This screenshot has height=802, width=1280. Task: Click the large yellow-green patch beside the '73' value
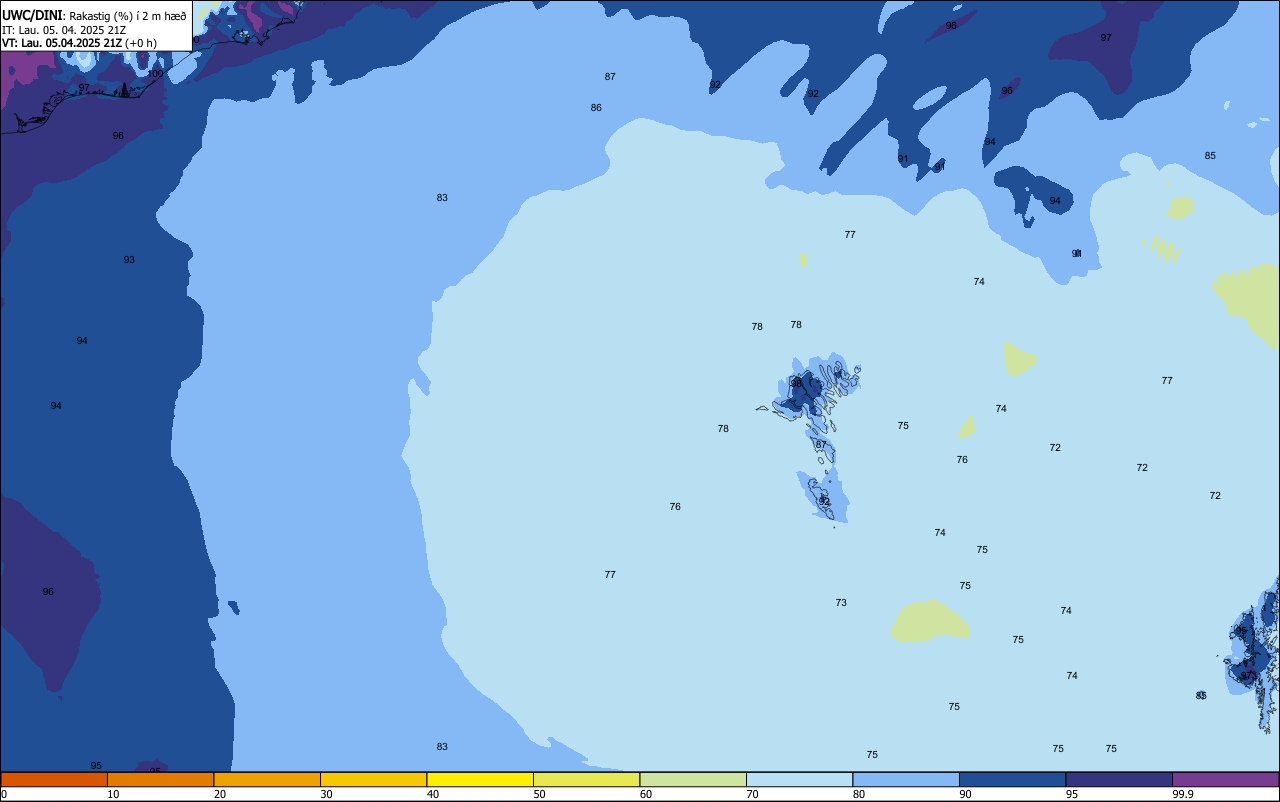(929, 621)
